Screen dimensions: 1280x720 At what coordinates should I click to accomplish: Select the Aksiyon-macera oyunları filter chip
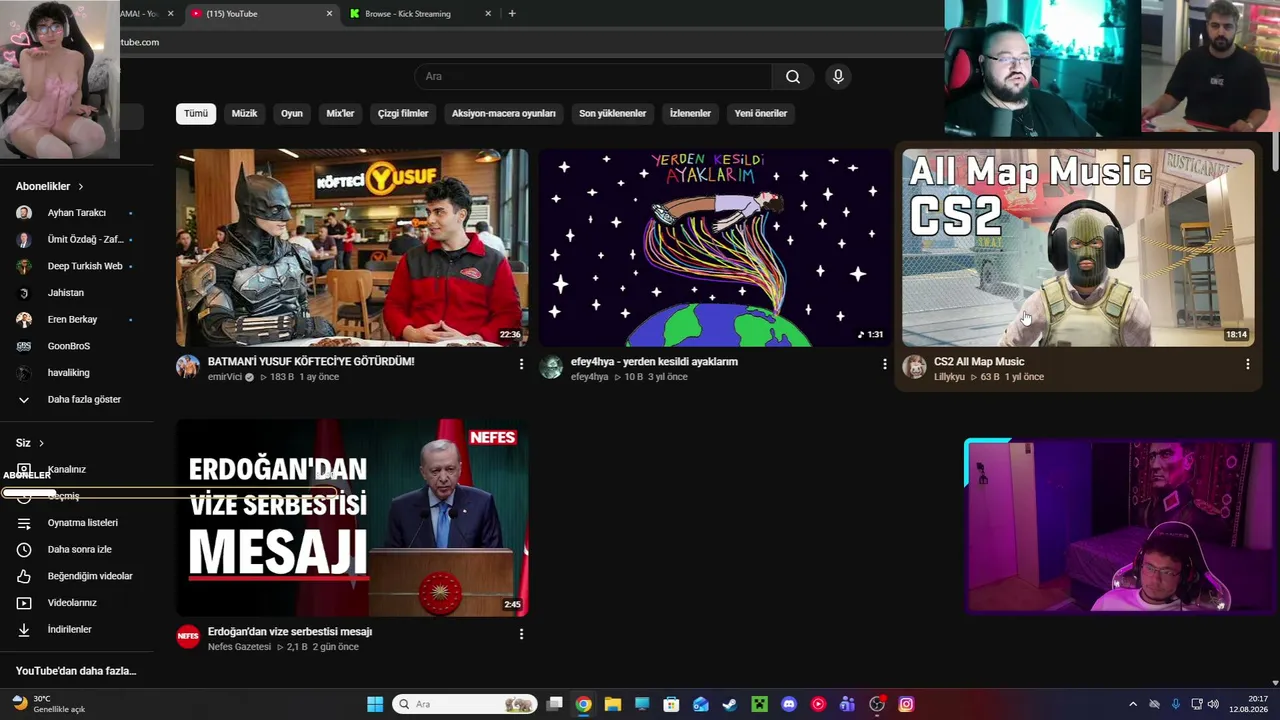[503, 114]
